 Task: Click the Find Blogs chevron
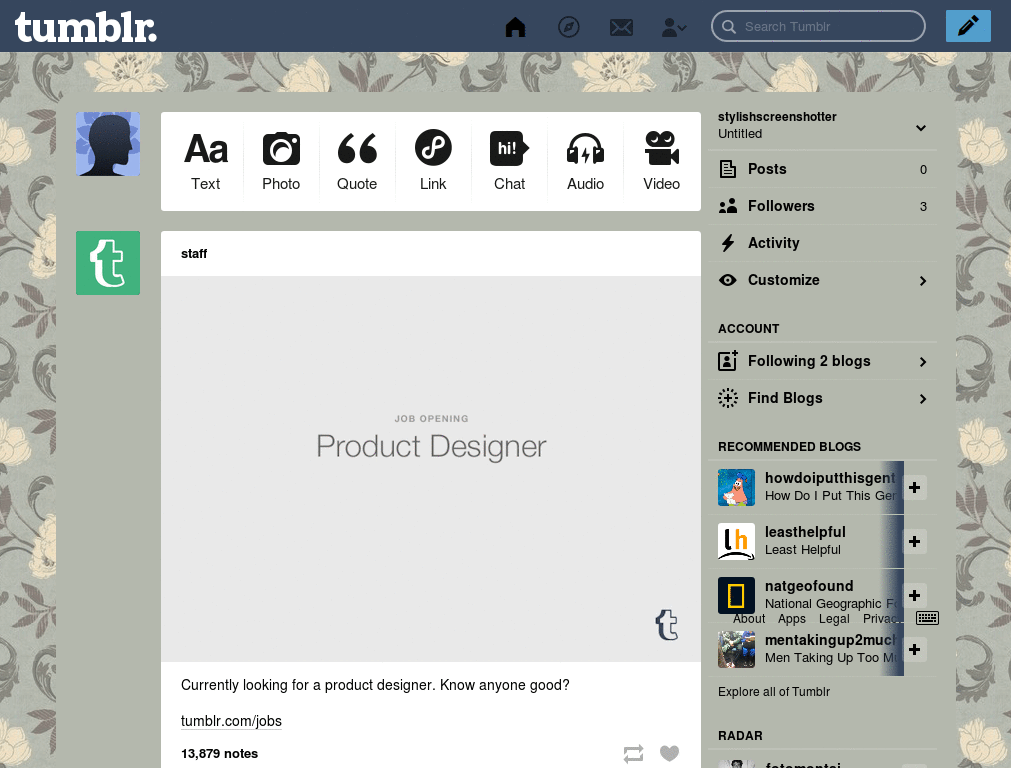[x=923, y=399]
